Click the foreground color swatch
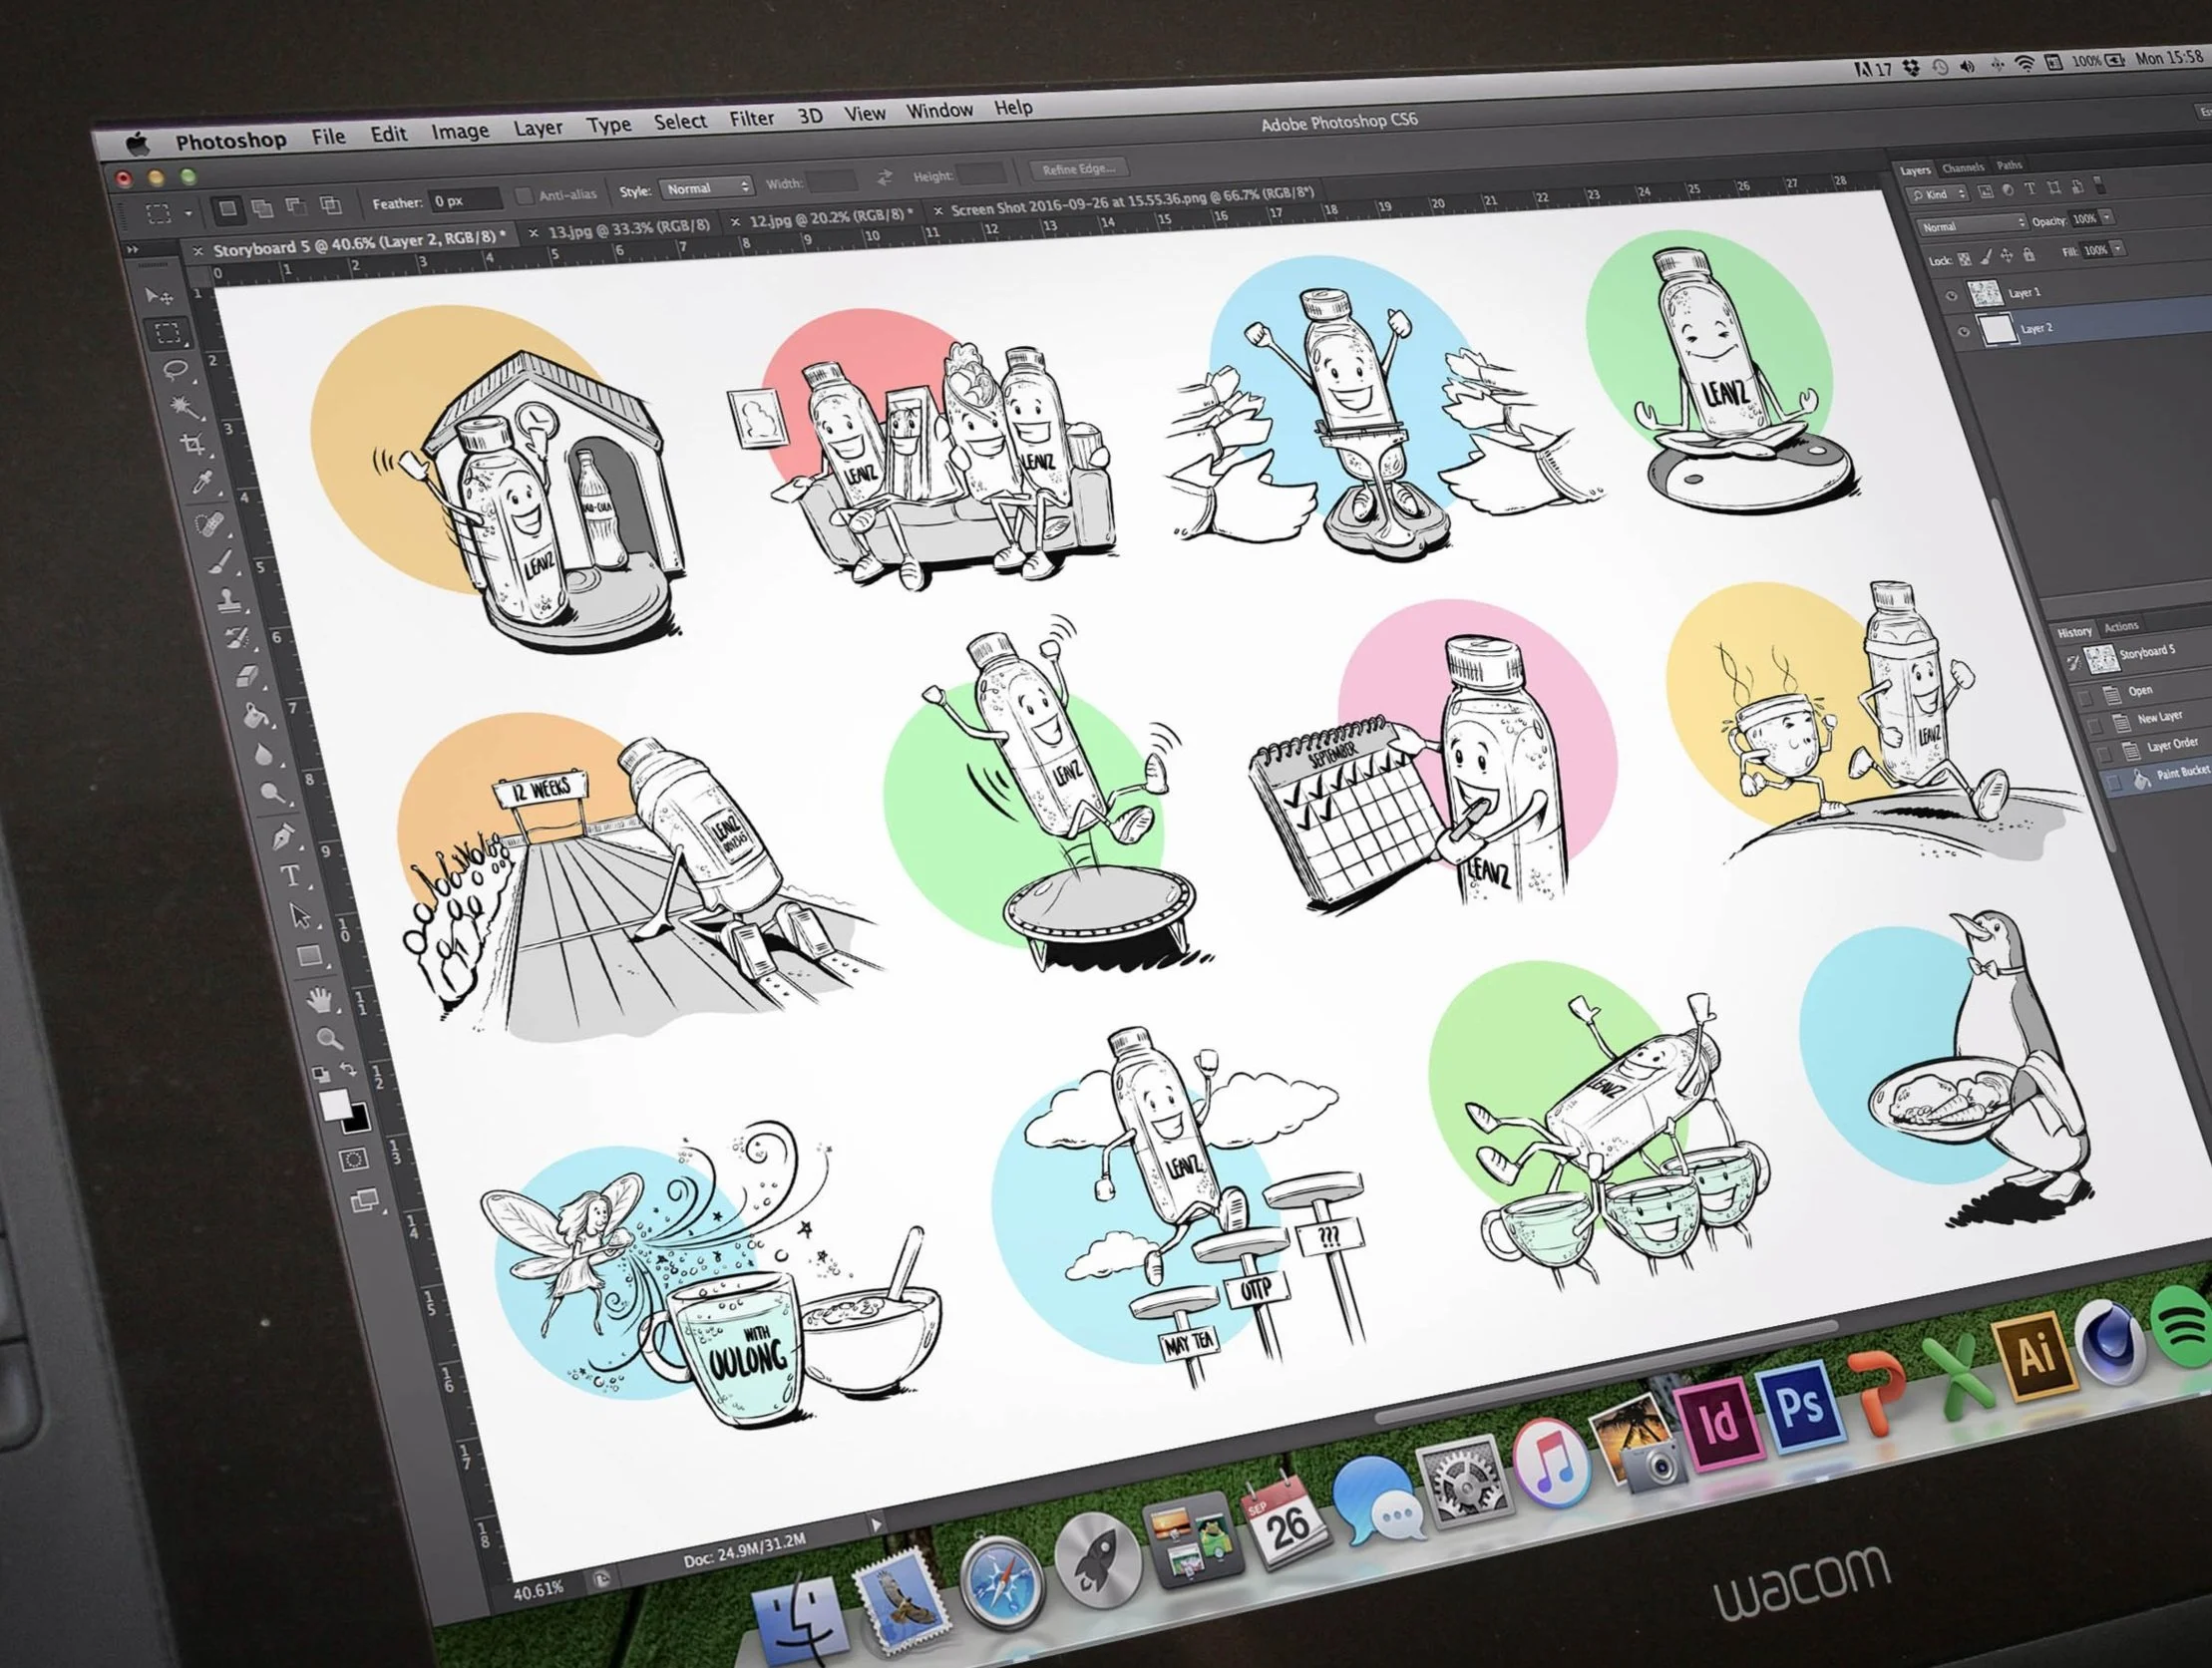 coord(335,1104)
